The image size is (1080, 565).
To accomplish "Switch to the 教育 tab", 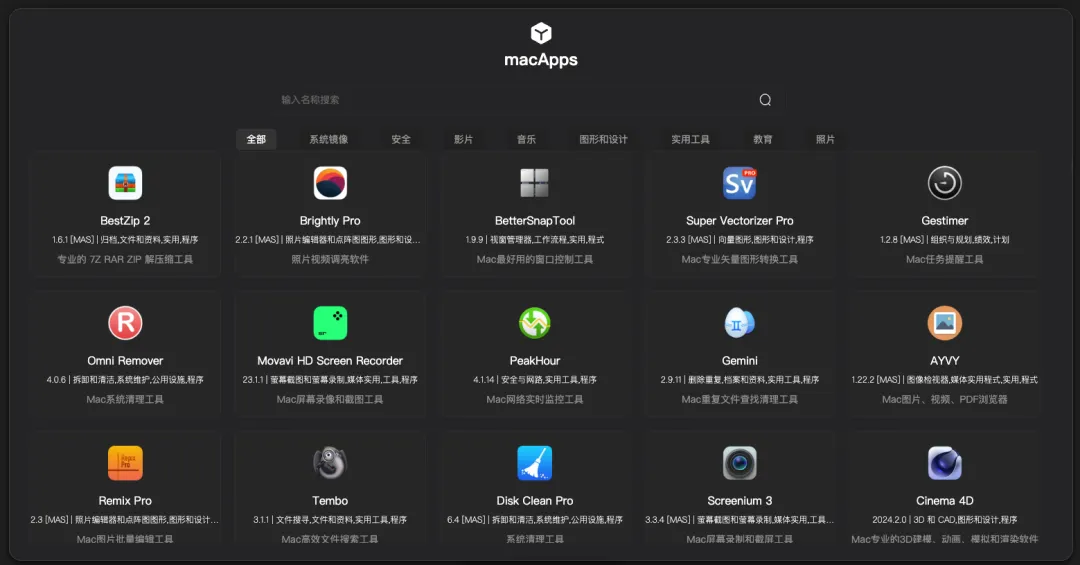I will point(762,139).
